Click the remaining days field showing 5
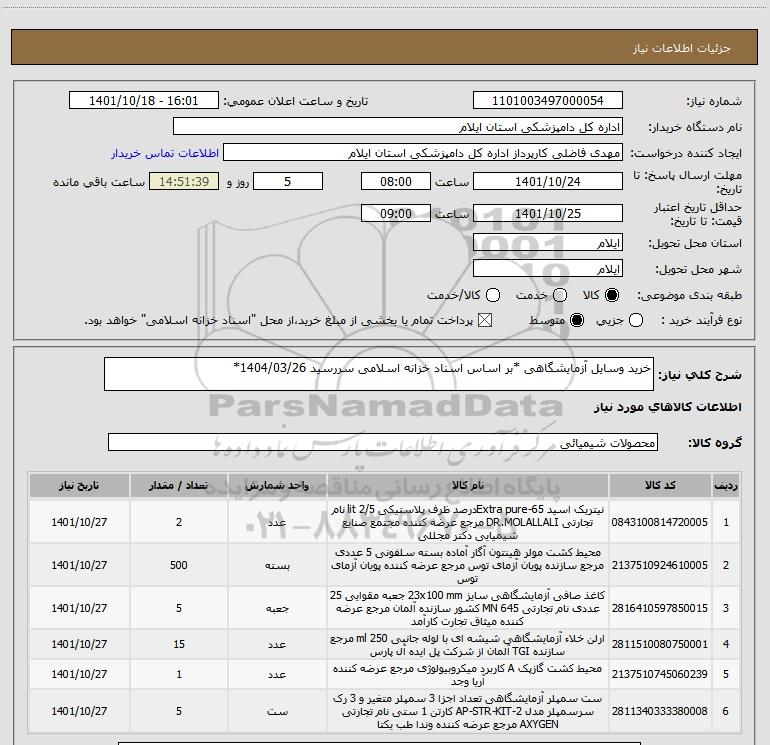The image size is (770, 745). tap(288, 181)
